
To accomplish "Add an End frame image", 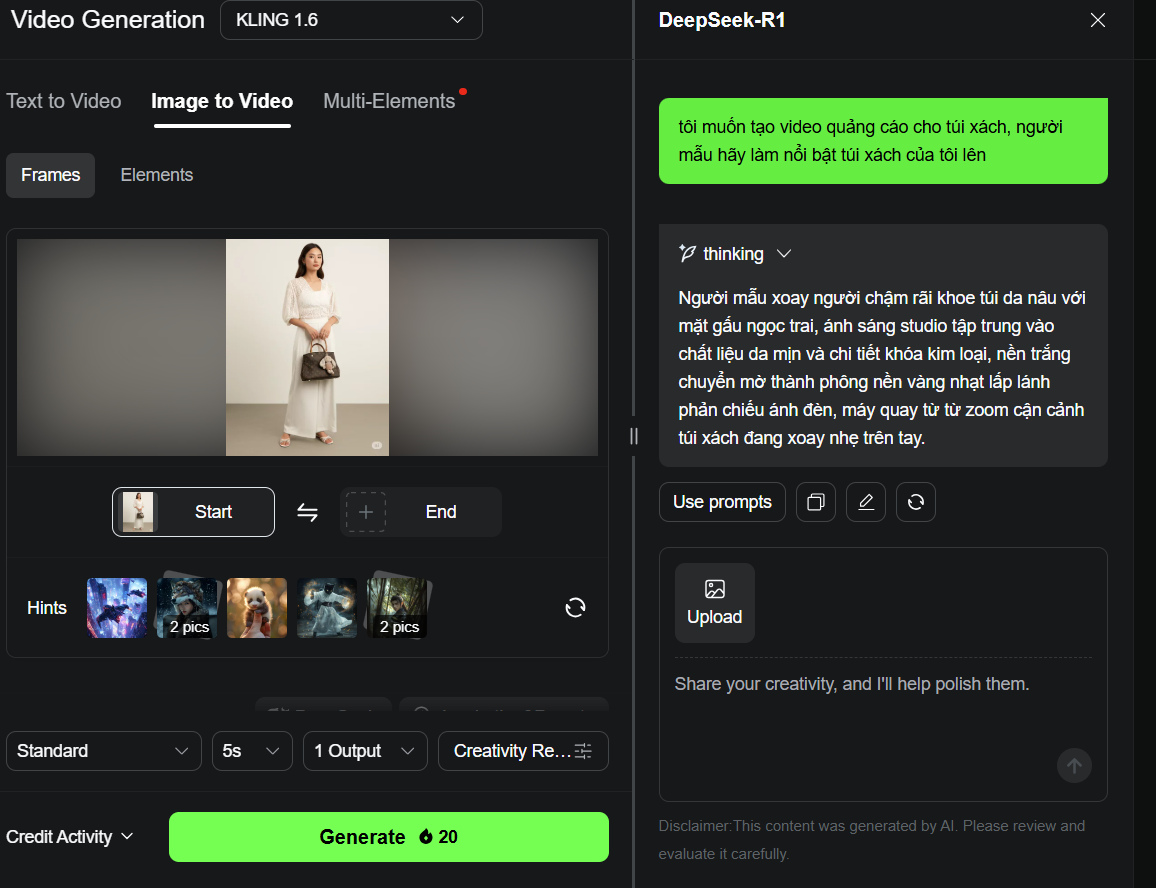I will click(x=420, y=512).
